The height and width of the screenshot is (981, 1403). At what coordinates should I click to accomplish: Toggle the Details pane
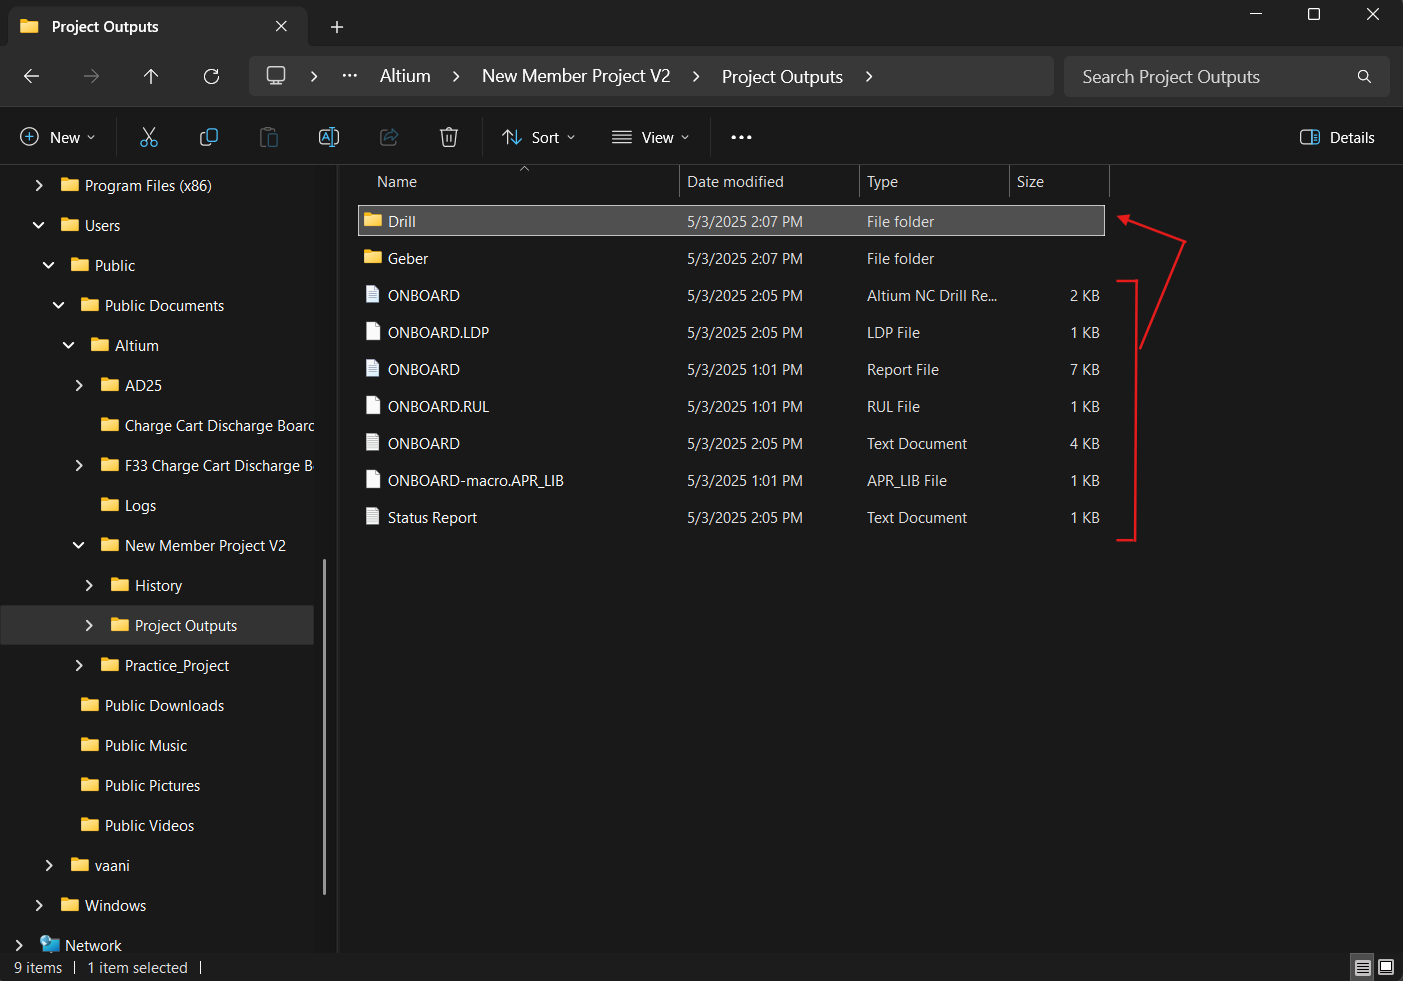pos(1337,137)
